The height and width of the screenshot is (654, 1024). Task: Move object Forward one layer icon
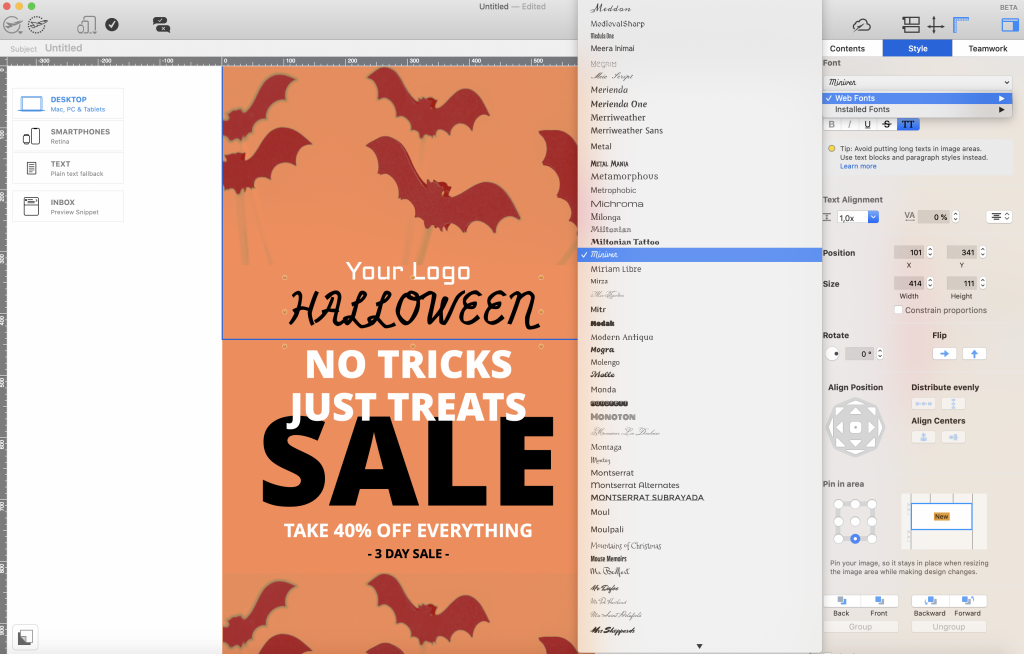click(968, 600)
